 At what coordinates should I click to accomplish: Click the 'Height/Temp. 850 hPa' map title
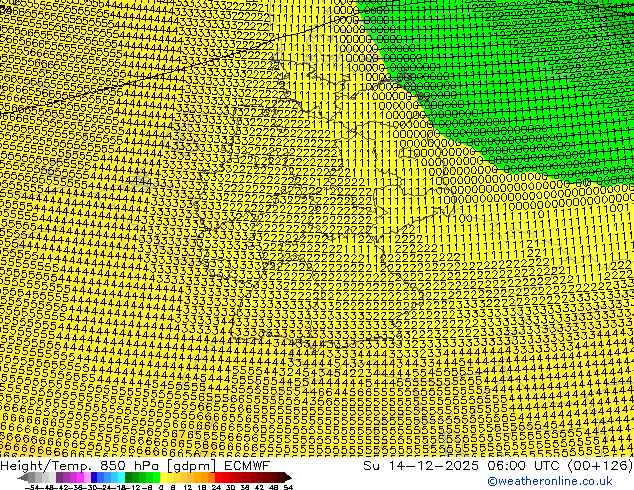tap(80, 465)
